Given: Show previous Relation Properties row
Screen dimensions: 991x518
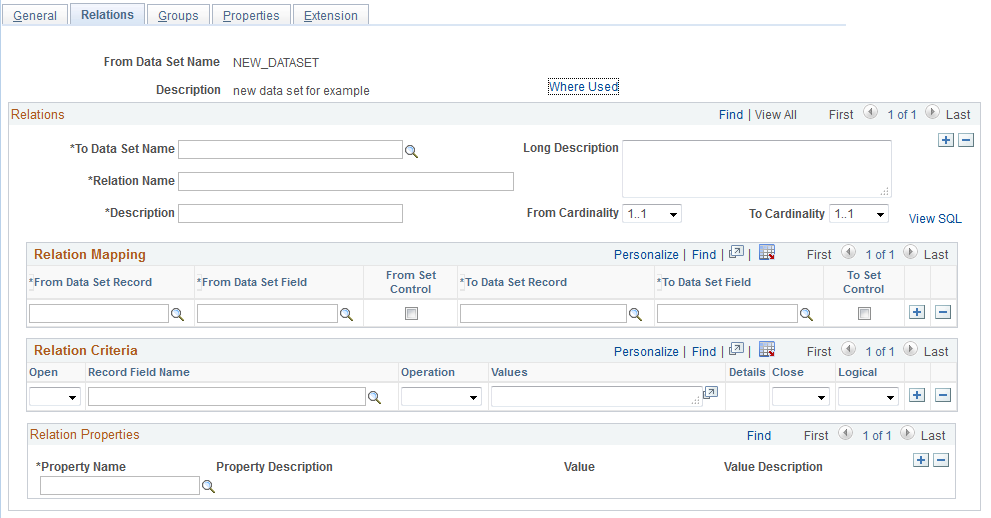Looking at the screenshot, I should click(845, 433).
